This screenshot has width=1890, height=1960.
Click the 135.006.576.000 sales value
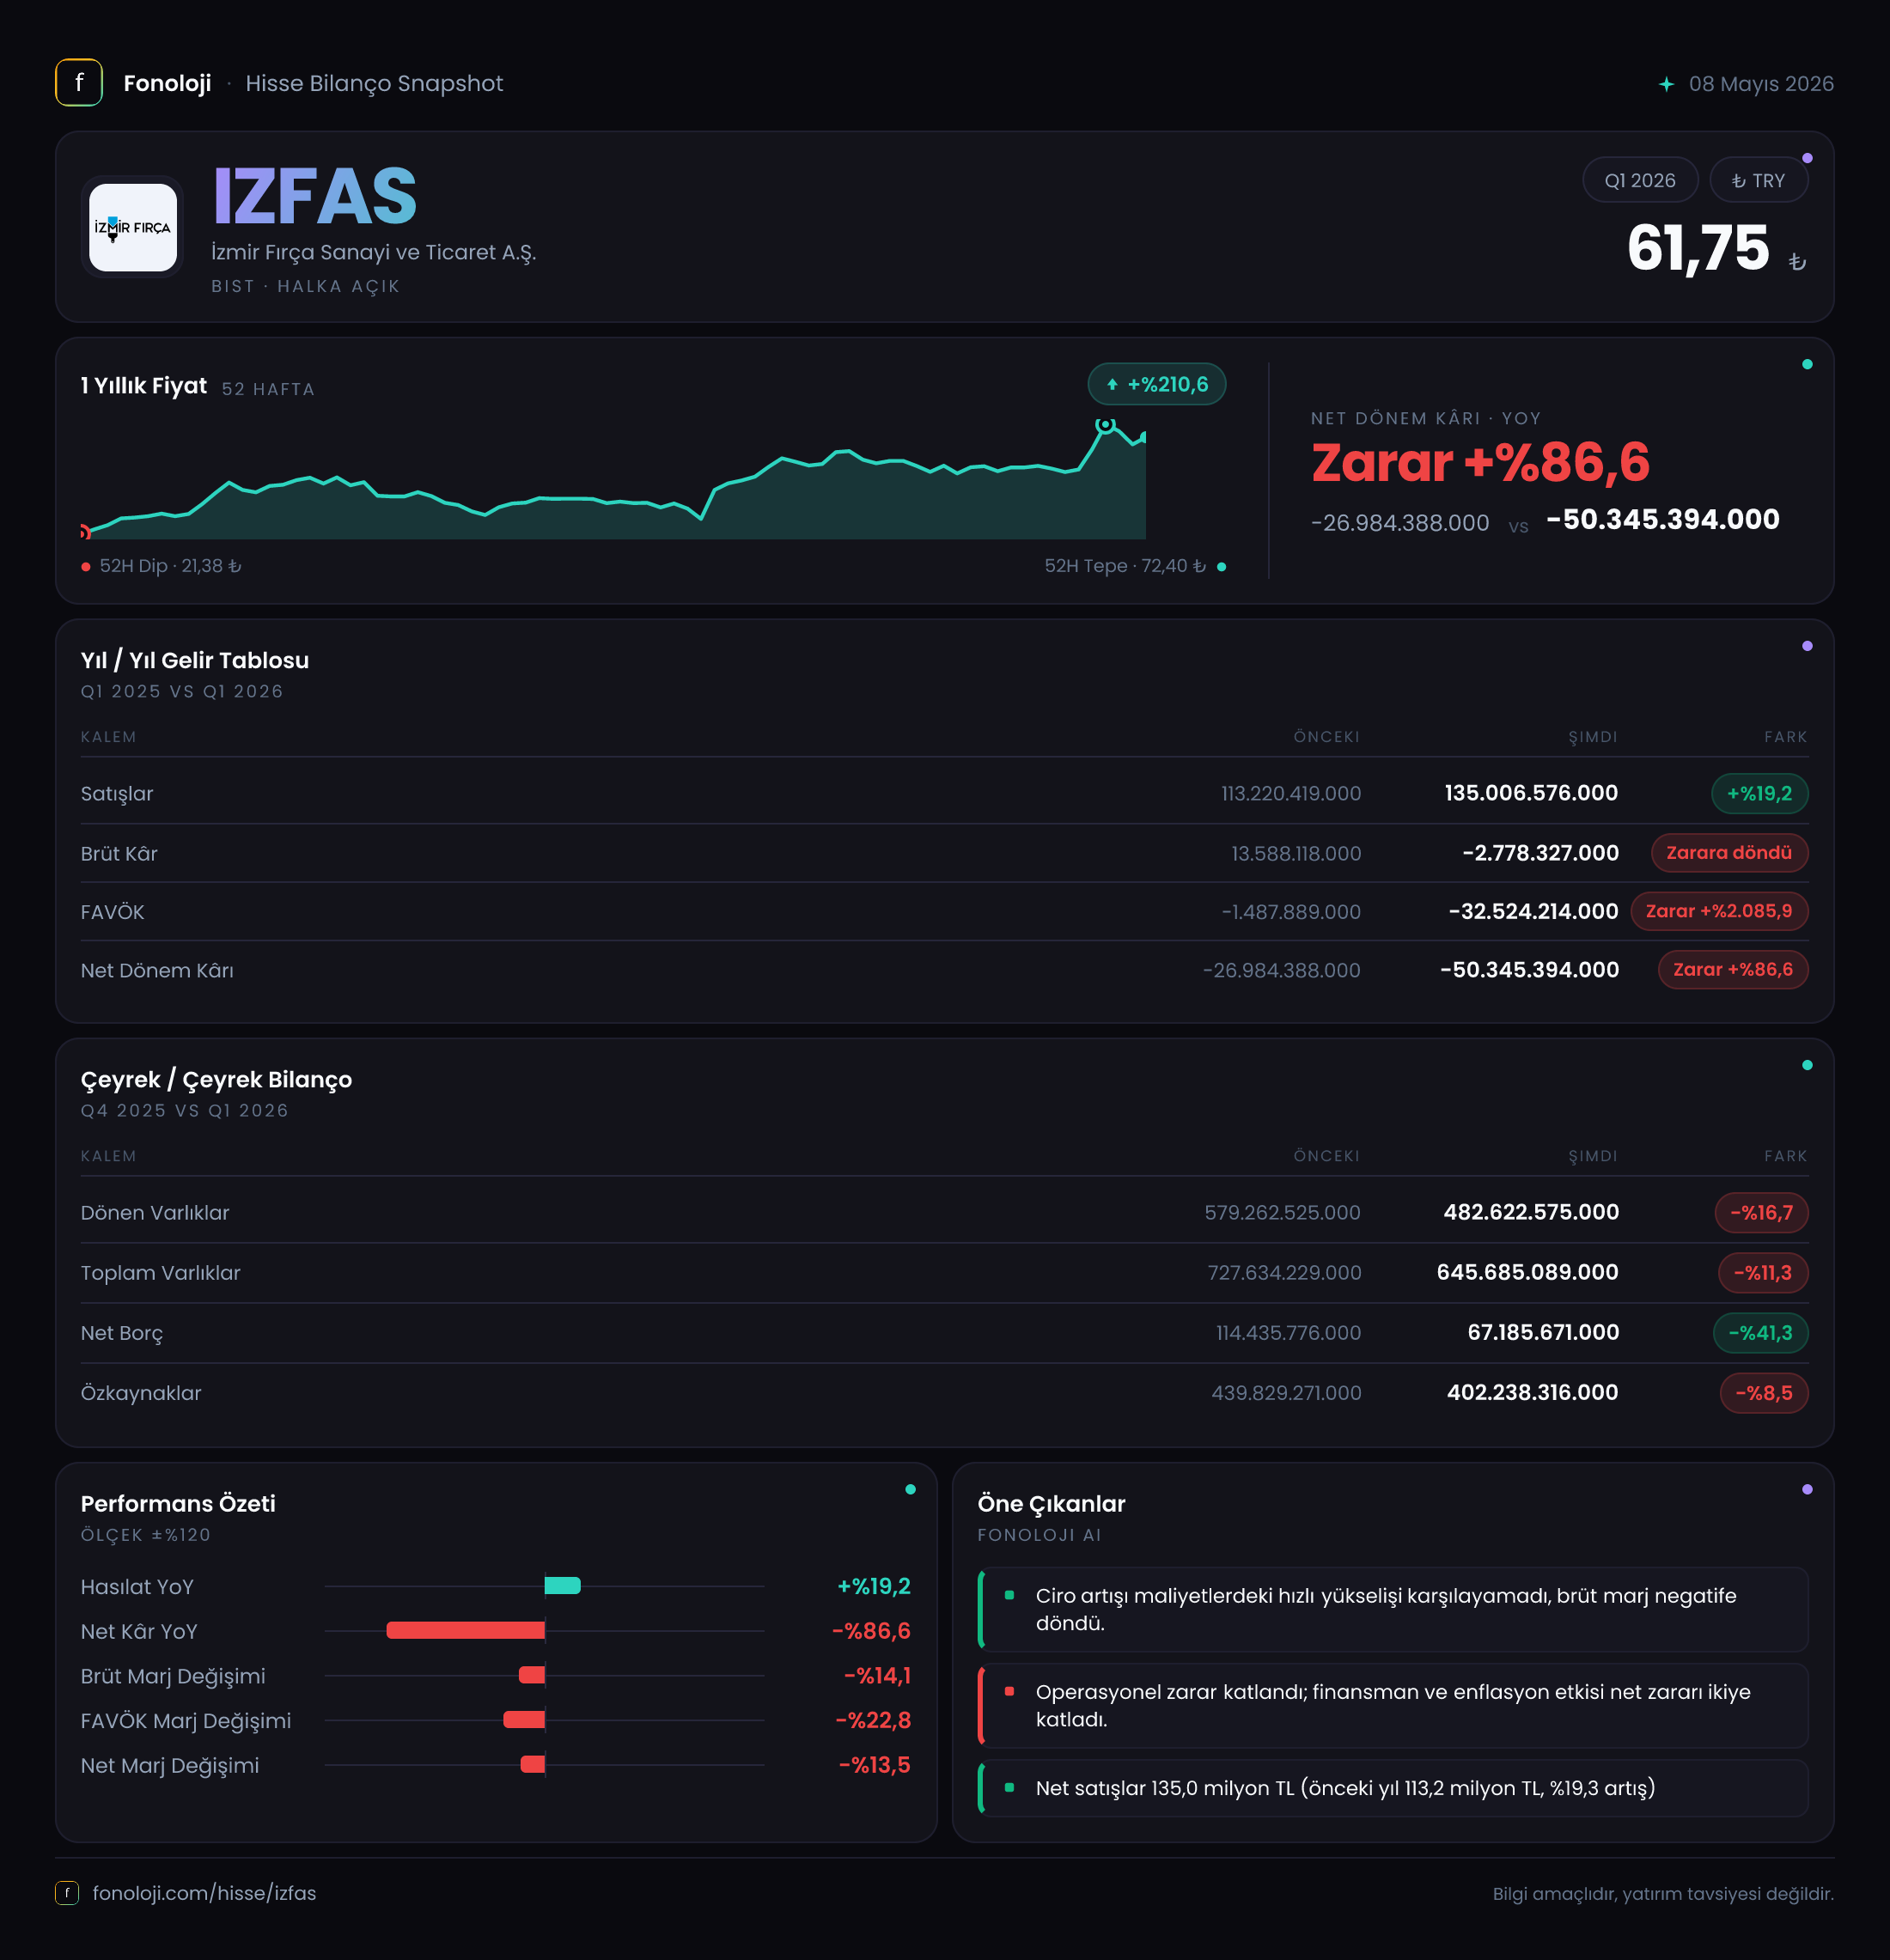coord(1531,793)
